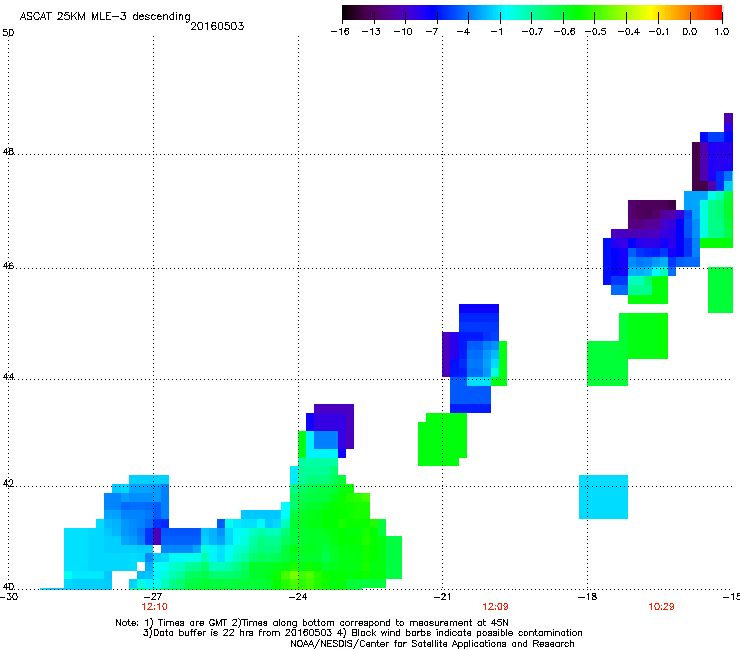Click the longitude -24 axis label

click(298, 597)
